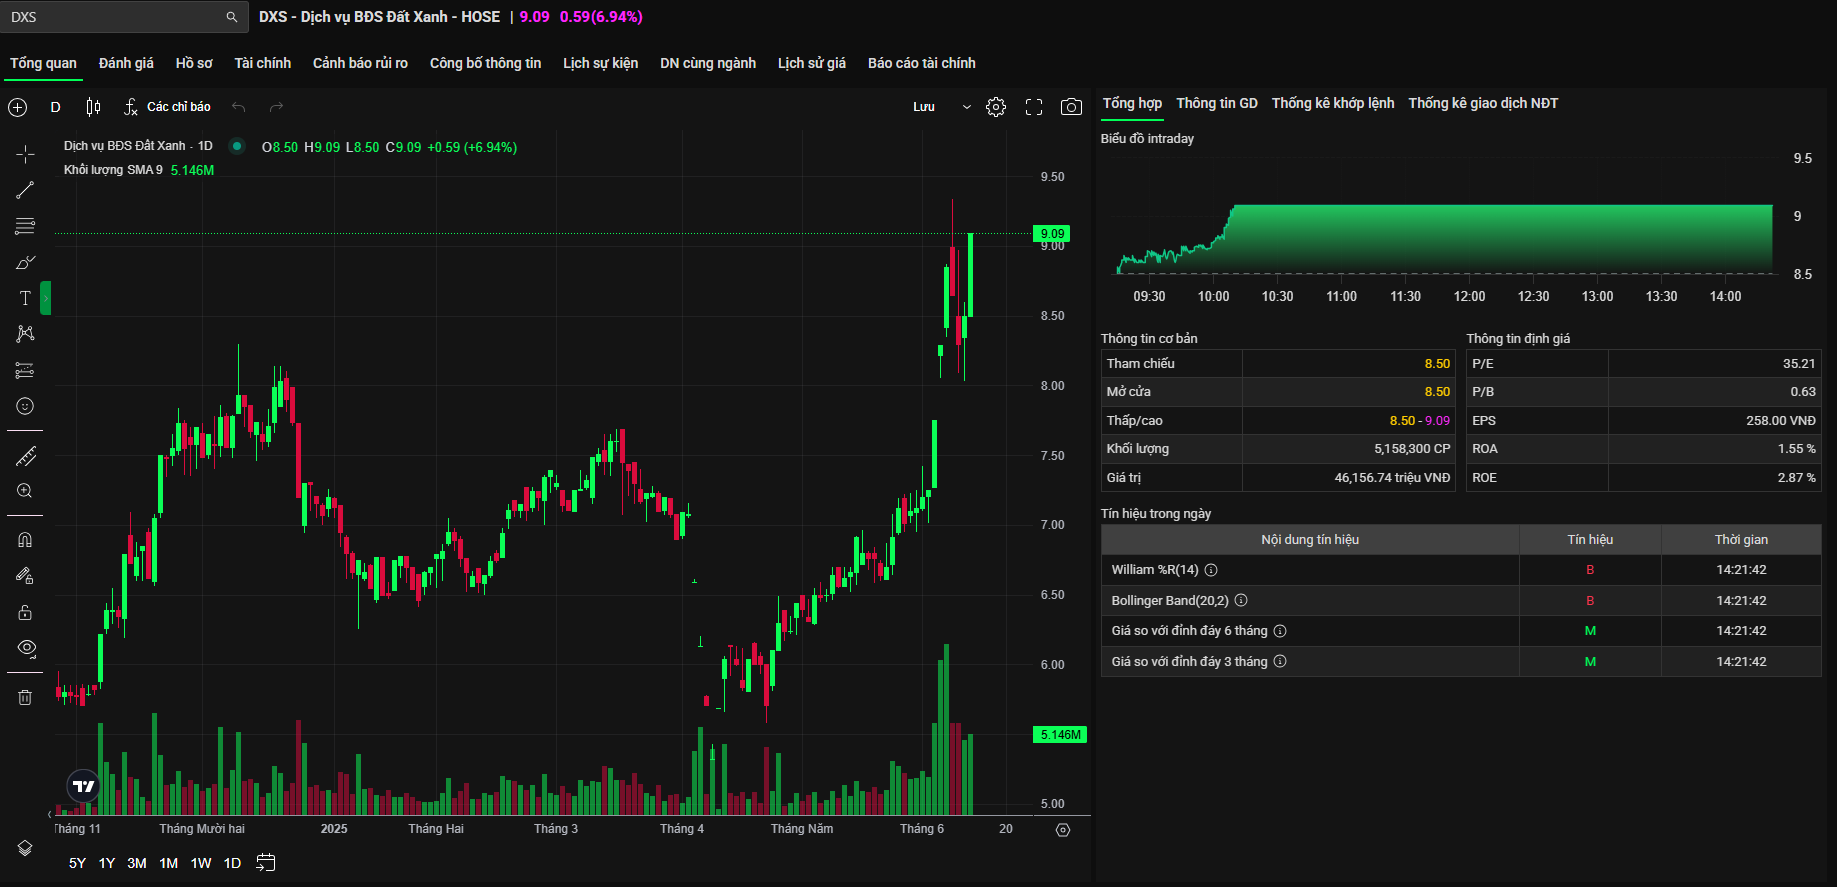Open the D interval dropdown
This screenshot has height=887, width=1837.
point(56,107)
